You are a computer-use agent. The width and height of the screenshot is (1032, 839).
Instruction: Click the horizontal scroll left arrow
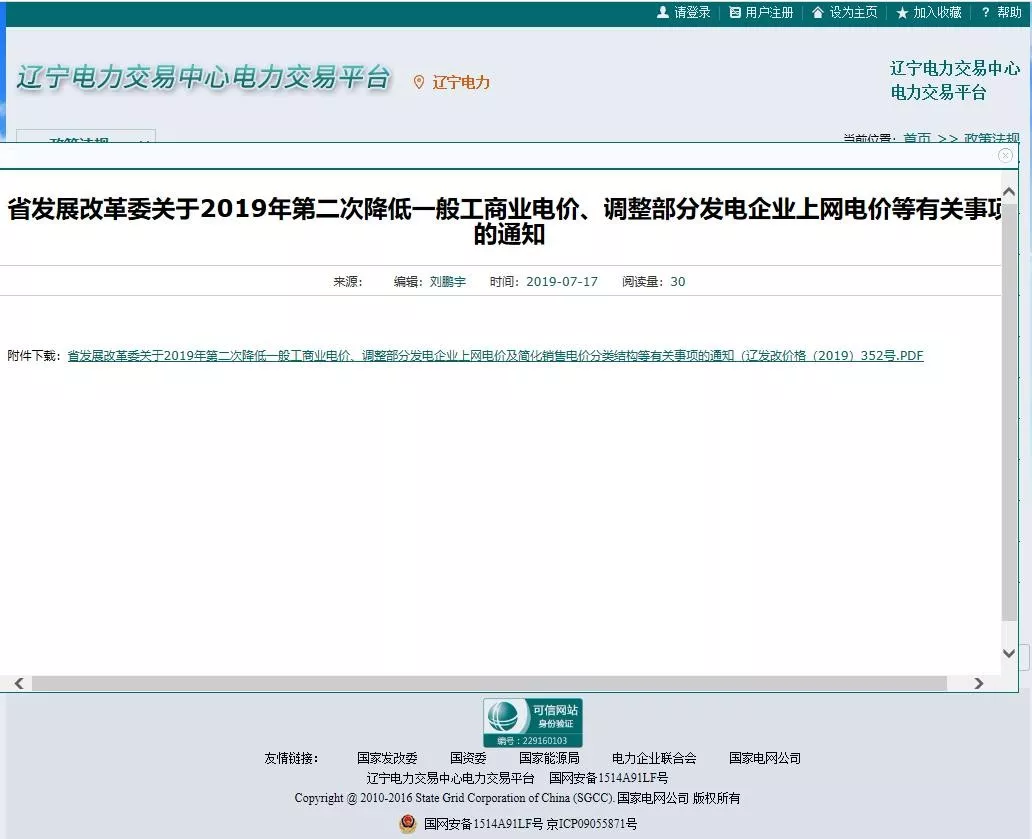[x=19, y=684]
